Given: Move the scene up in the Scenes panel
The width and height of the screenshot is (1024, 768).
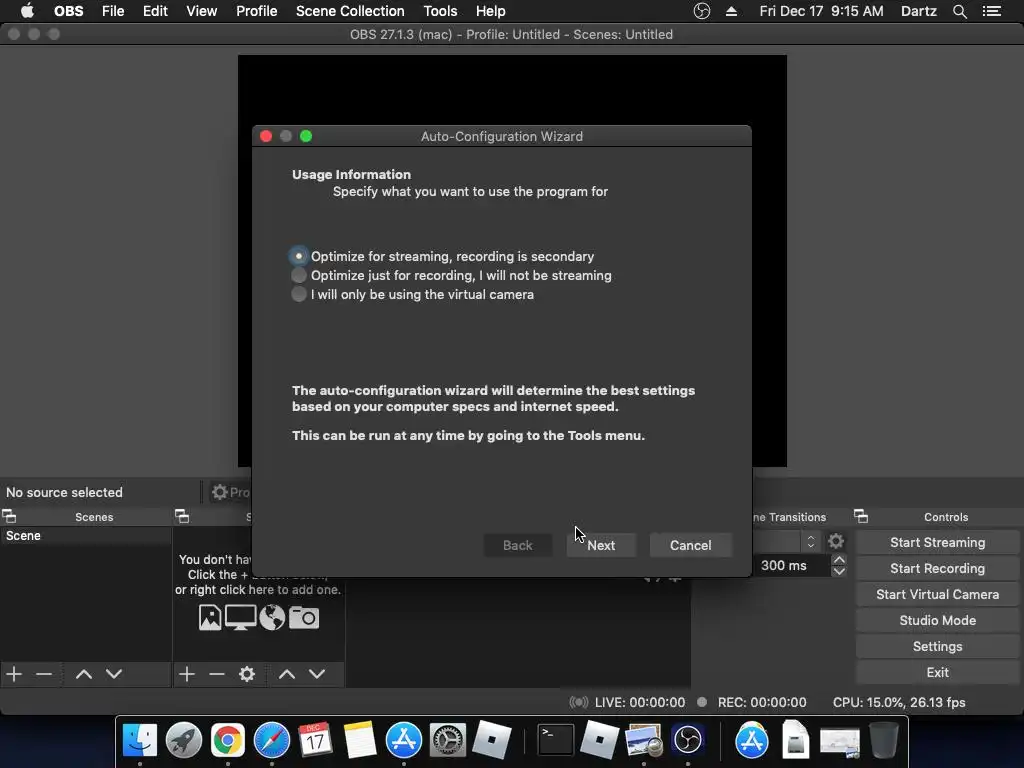Looking at the screenshot, I should pos(84,674).
